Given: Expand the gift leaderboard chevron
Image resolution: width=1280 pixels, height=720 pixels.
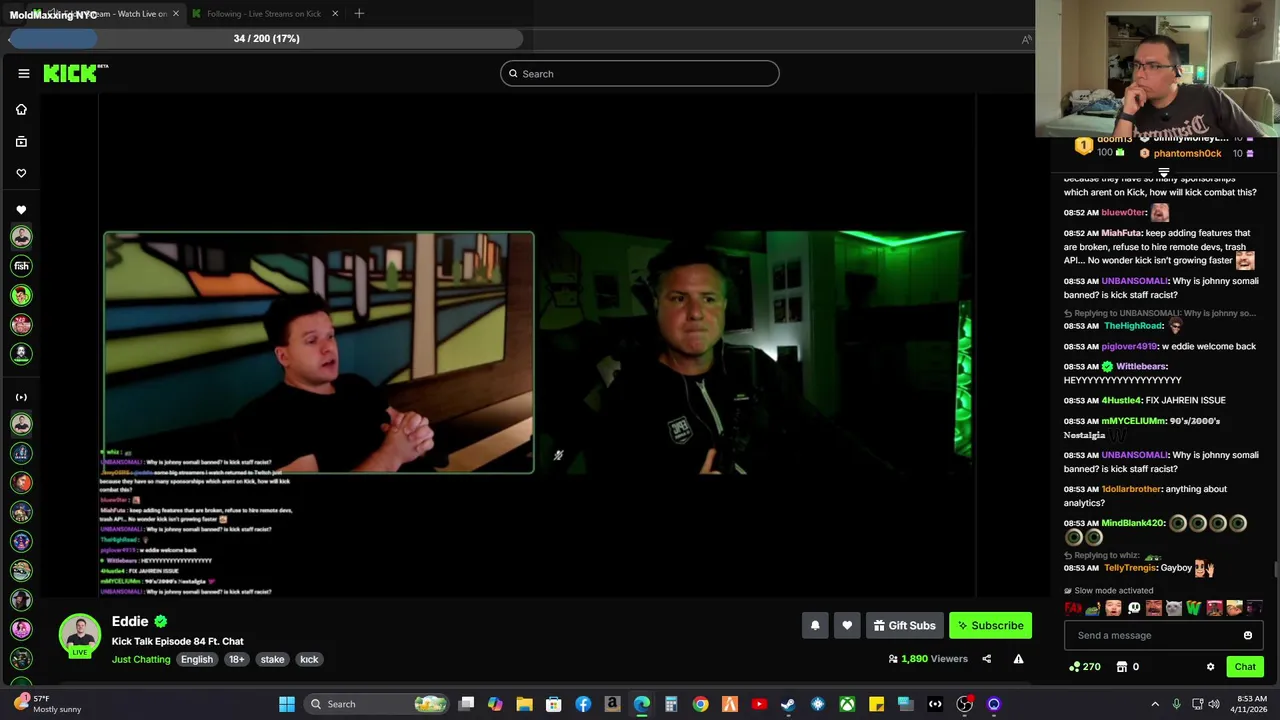Looking at the screenshot, I should pos(1164,173).
